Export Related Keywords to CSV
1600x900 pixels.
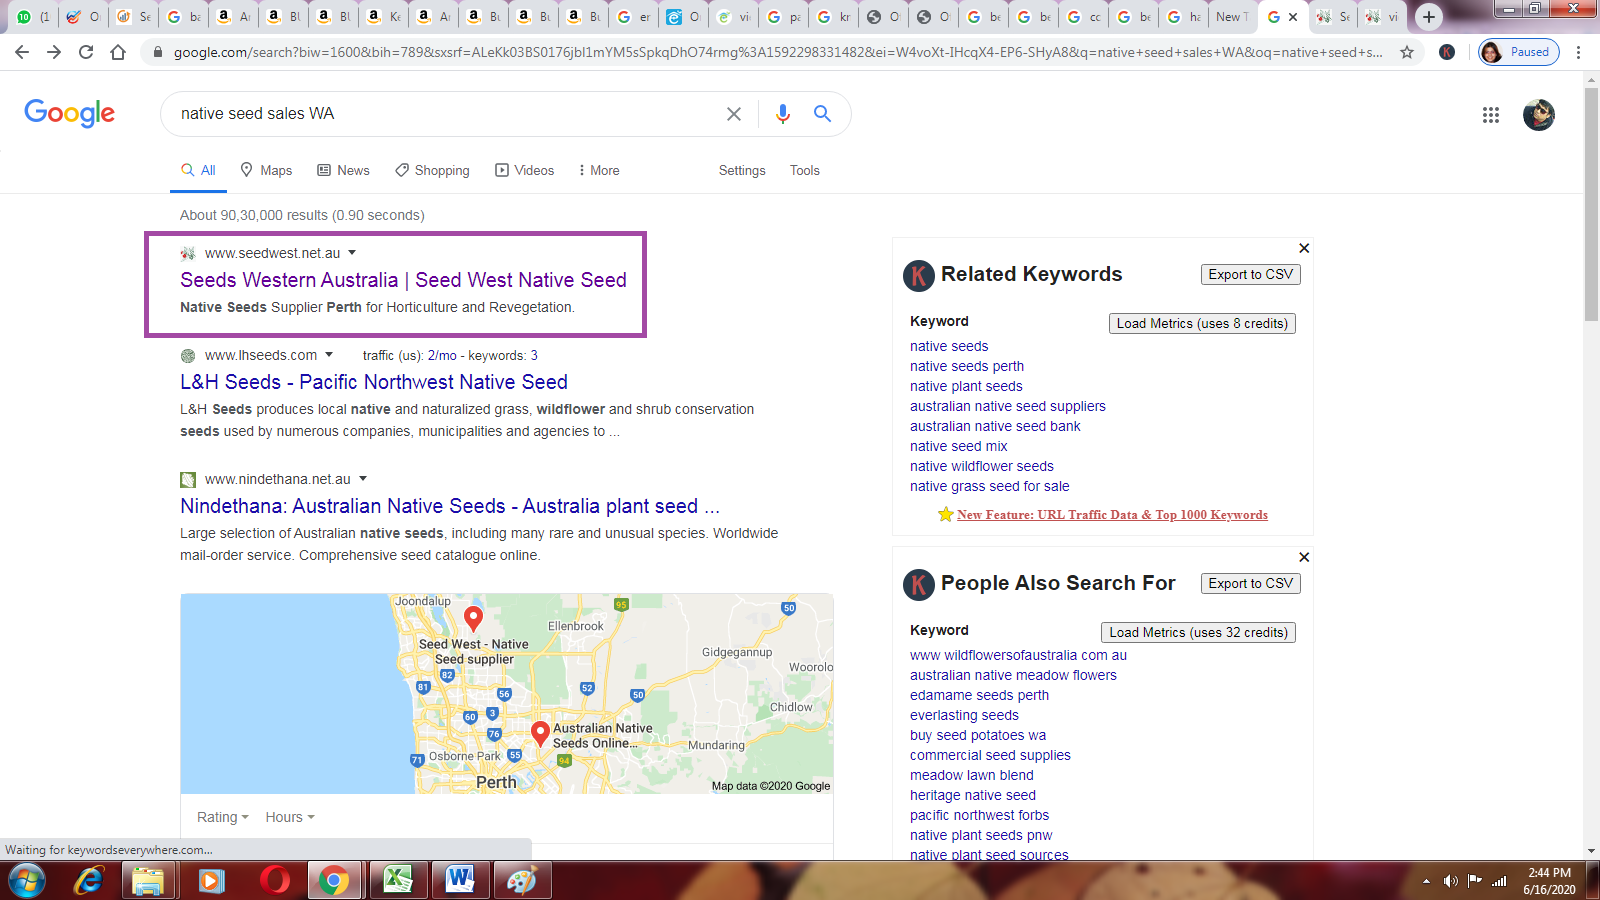tap(1250, 274)
